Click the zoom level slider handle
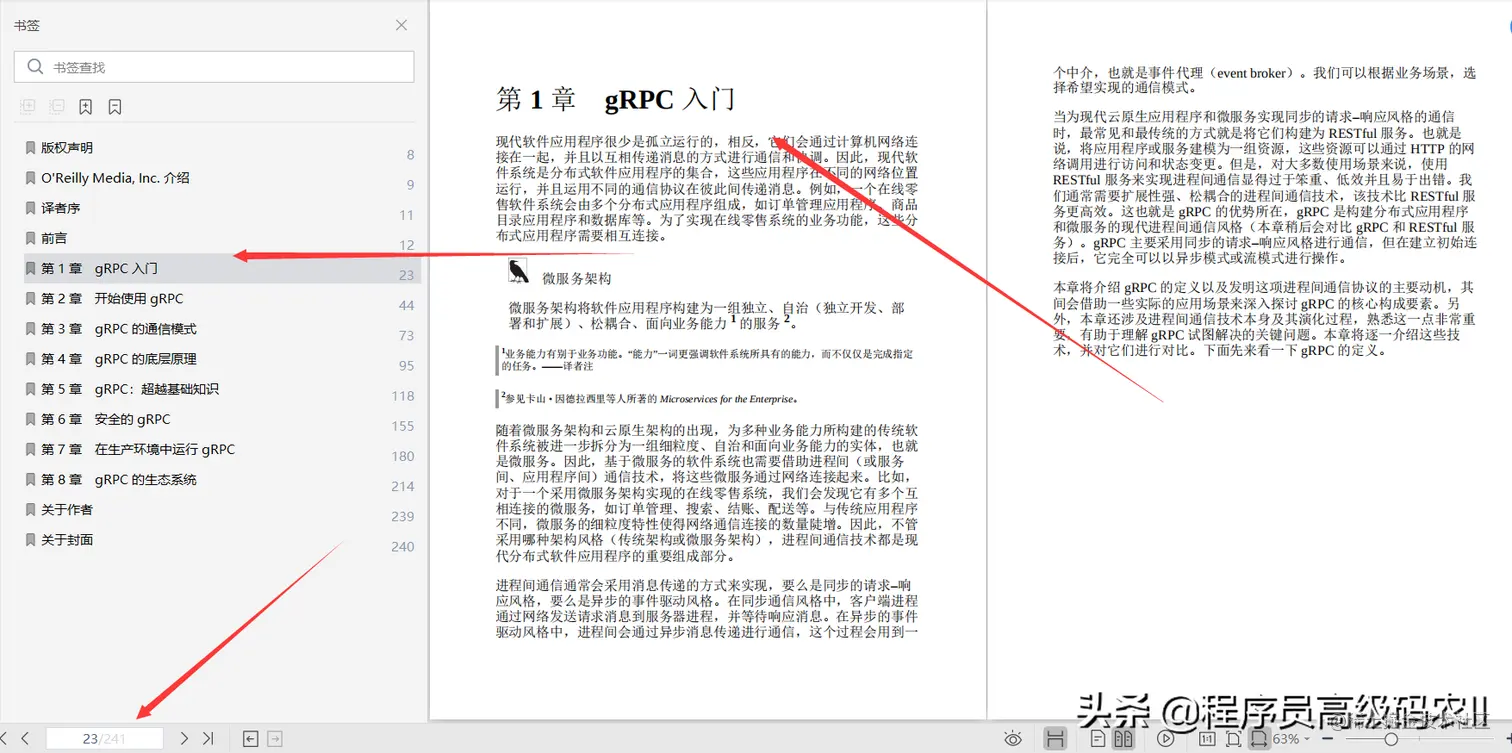 (x=1391, y=738)
